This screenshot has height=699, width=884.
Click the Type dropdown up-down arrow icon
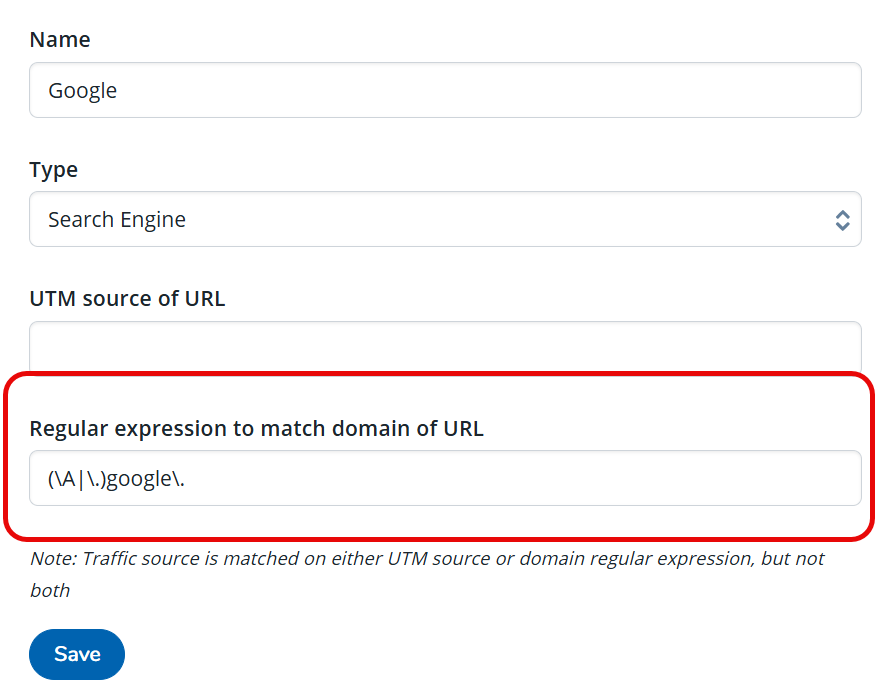click(x=842, y=220)
